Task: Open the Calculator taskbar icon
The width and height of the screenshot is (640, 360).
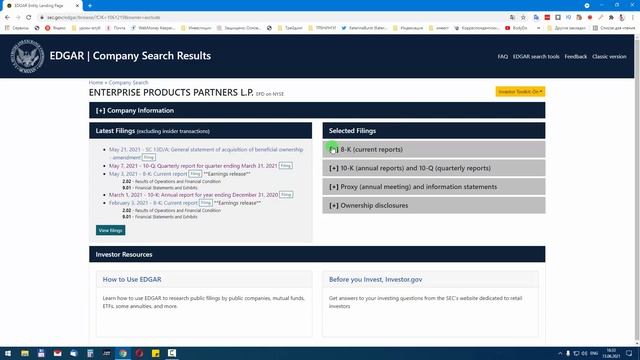Action: [90, 353]
